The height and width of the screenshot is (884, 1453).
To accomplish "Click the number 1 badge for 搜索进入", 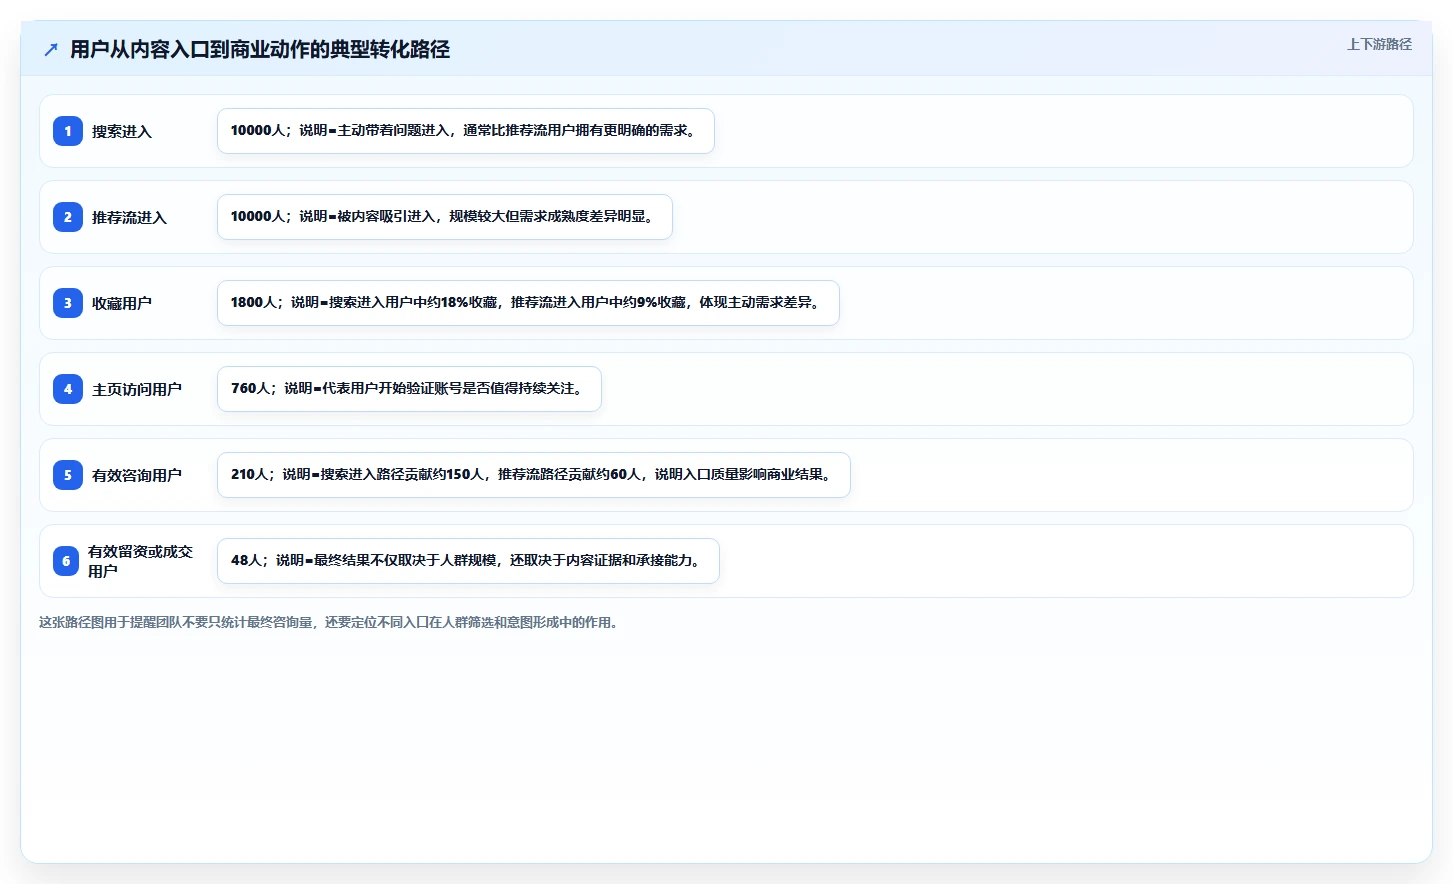I will click(68, 131).
